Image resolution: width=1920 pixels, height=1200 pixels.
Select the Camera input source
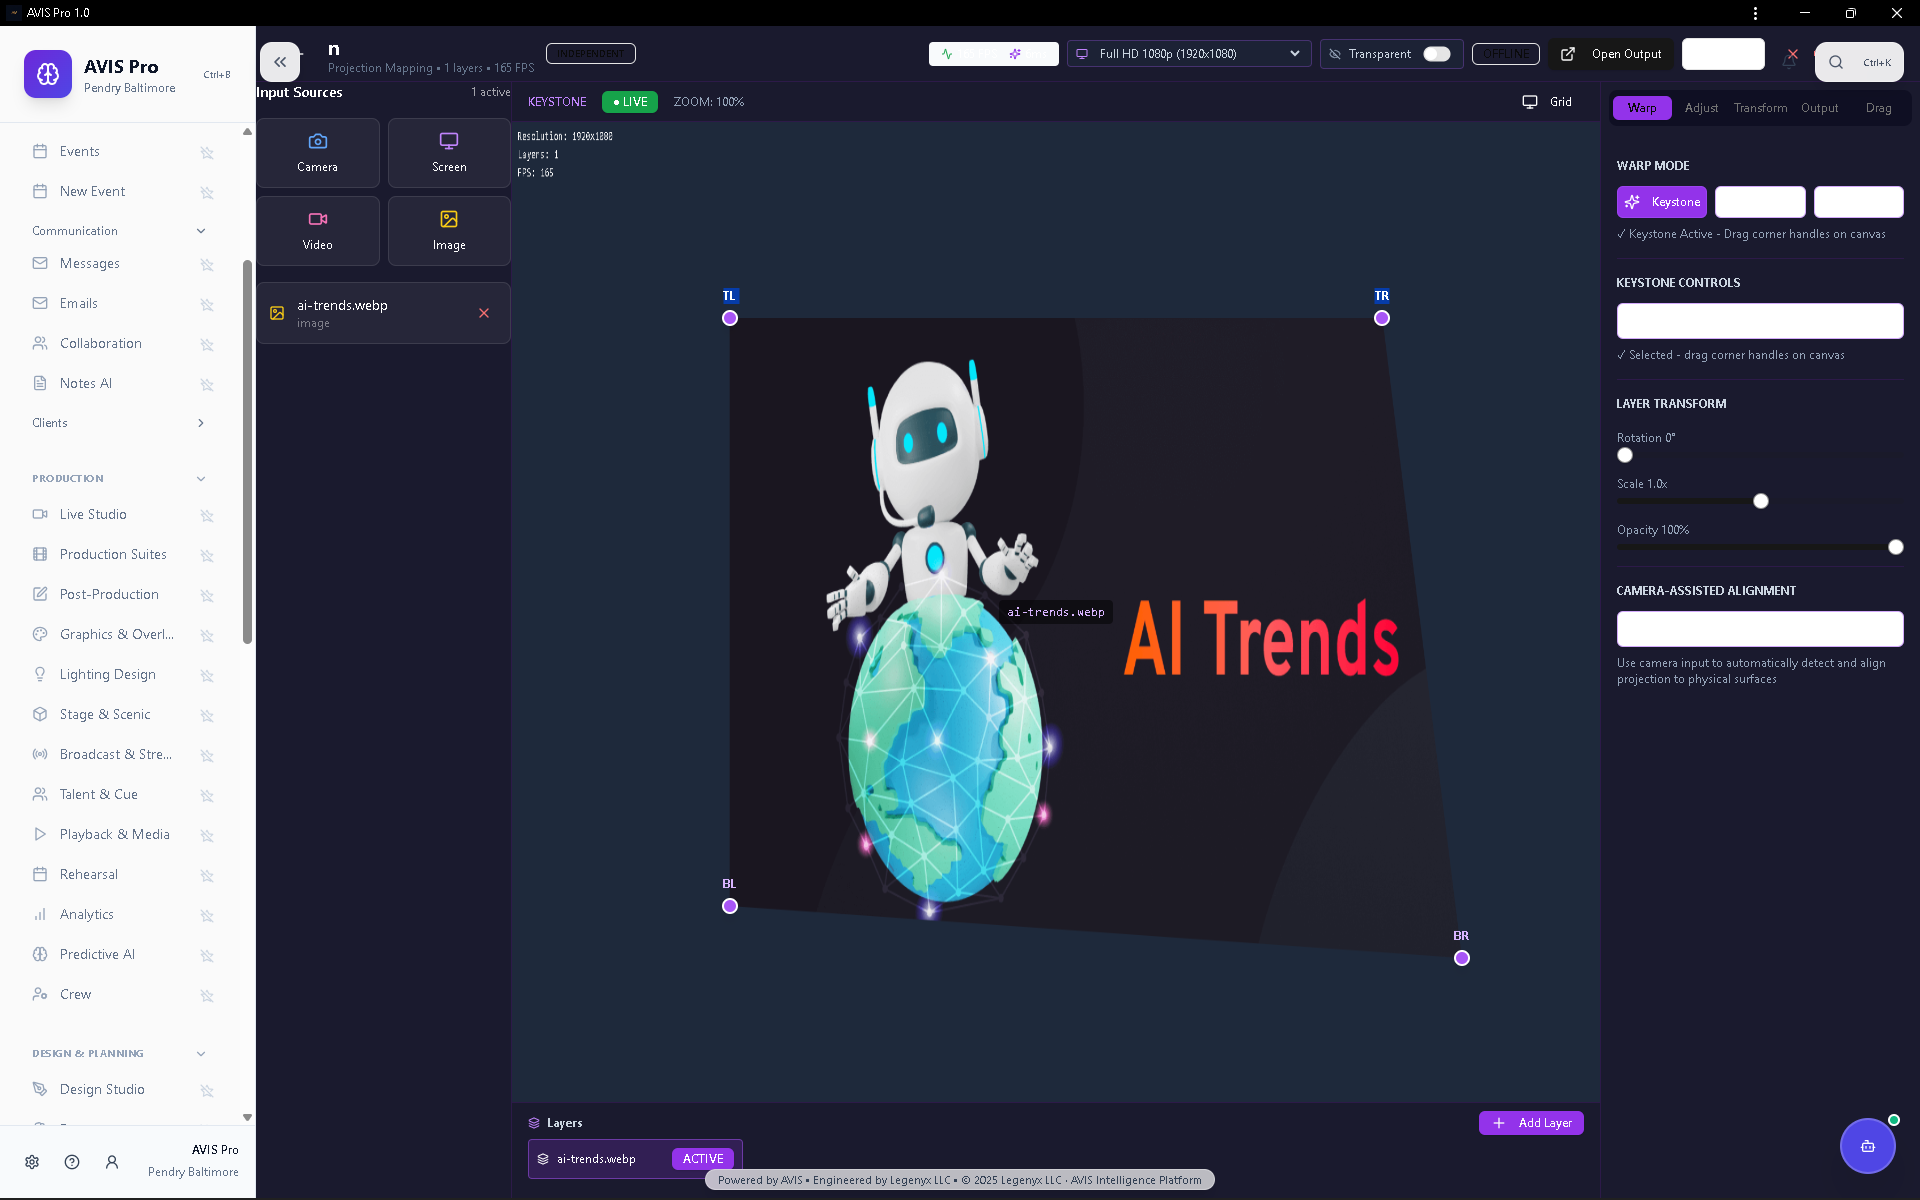(x=317, y=152)
